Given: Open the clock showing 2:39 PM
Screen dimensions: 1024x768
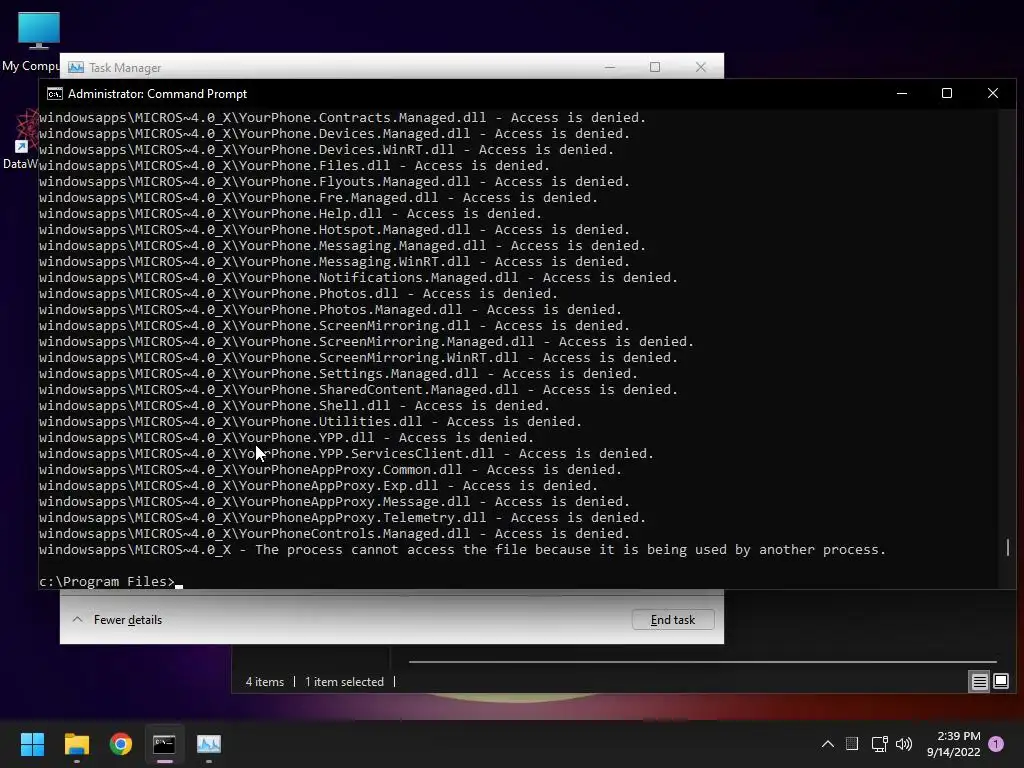Looking at the screenshot, I should click(x=953, y=744).
